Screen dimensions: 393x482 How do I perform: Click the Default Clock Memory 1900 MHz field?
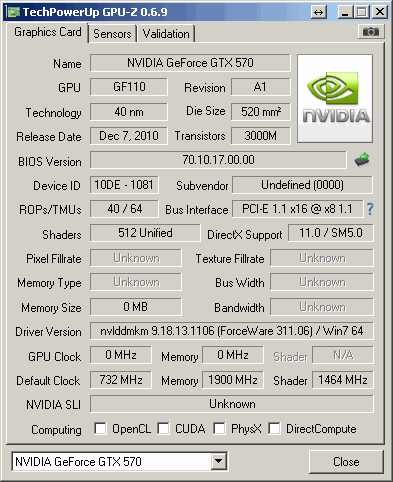point(233,380)
